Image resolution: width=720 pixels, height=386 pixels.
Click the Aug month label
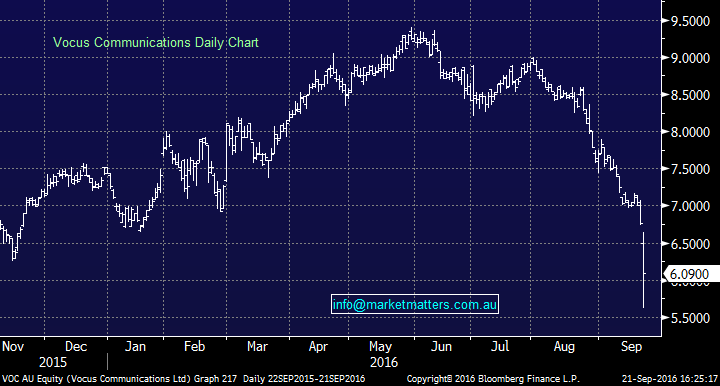(x=564, y=347)
